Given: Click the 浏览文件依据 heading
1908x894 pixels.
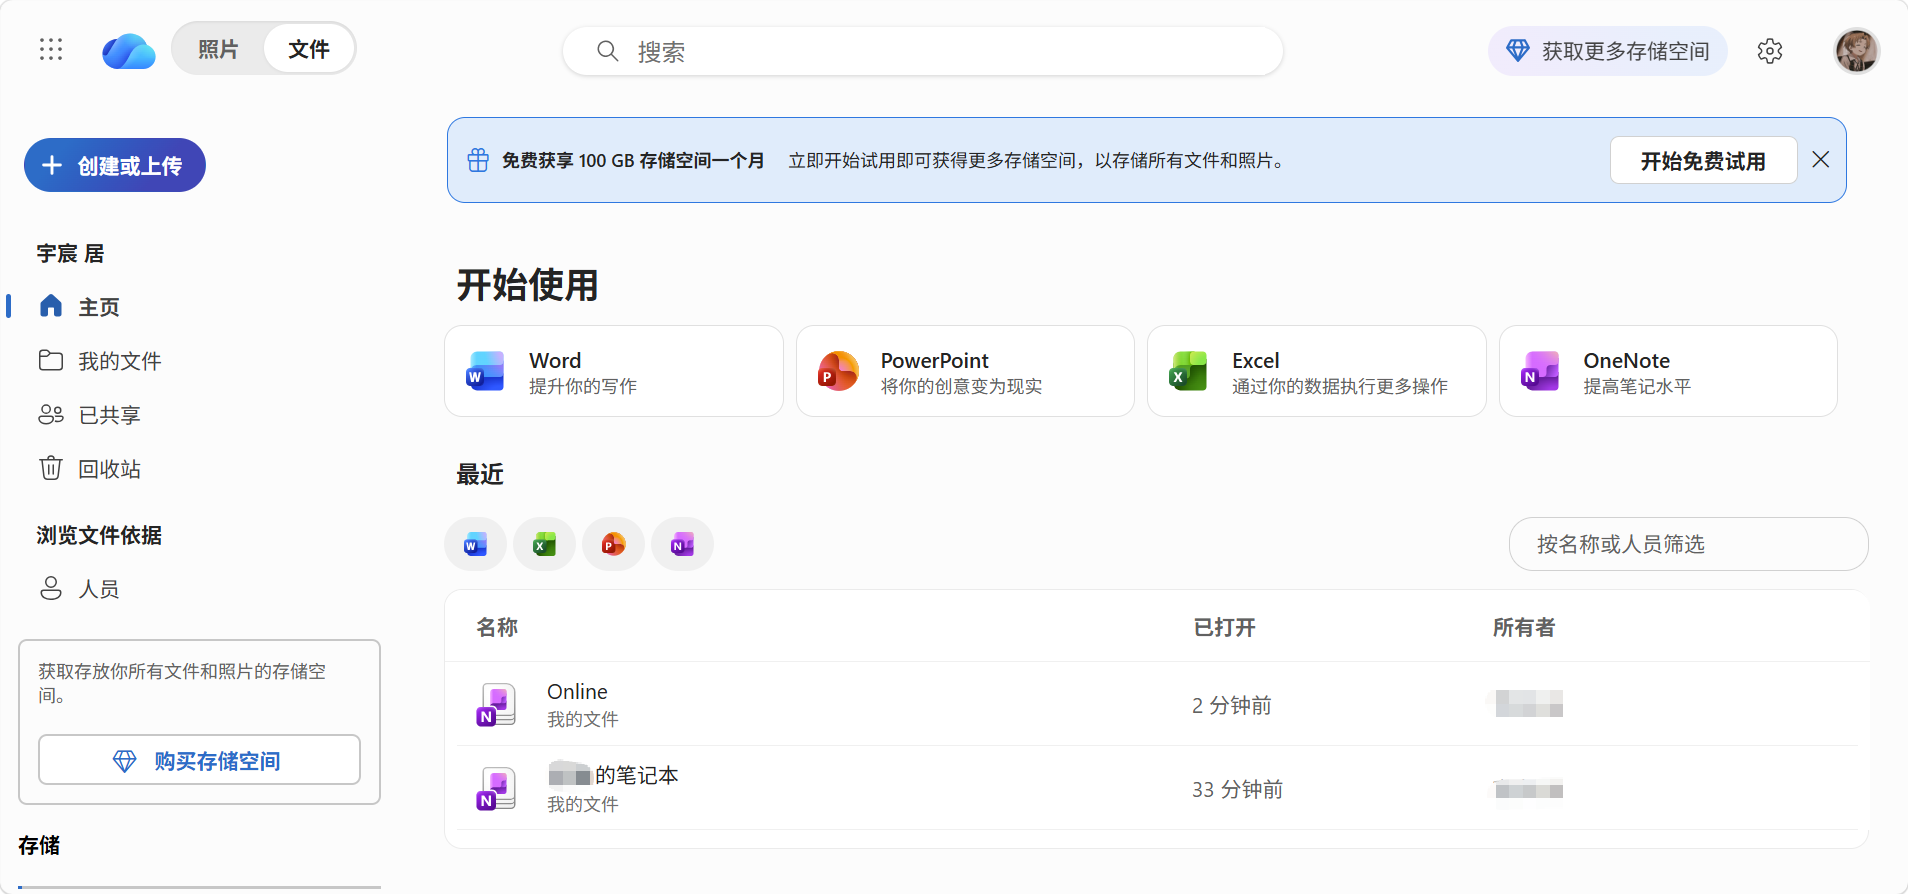Looking at the screenshot, I should 99,535.
